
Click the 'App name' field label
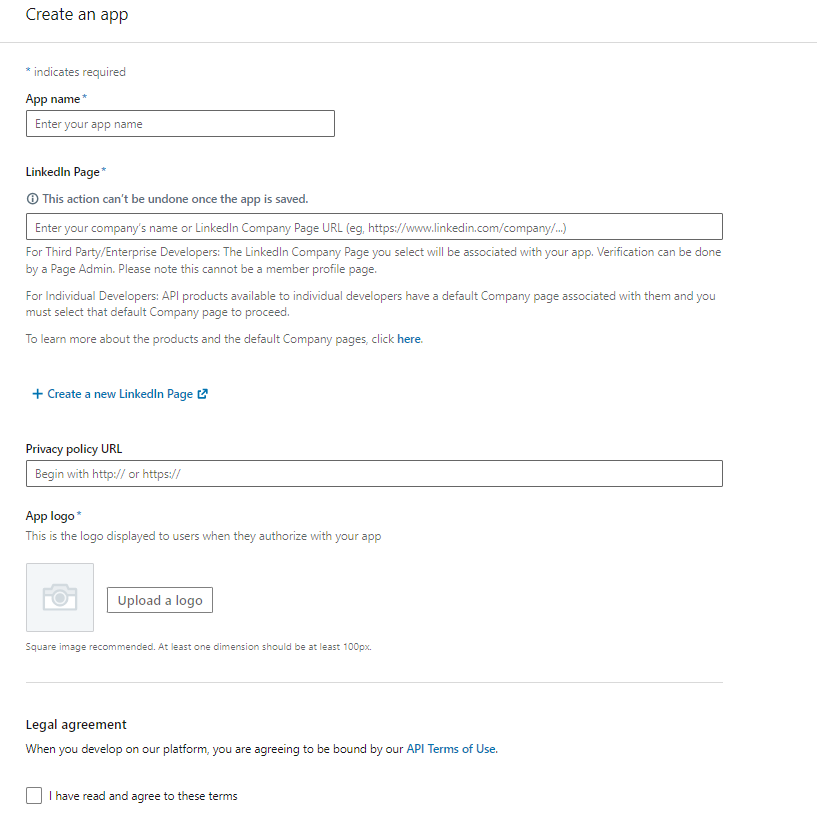(52, 99)
